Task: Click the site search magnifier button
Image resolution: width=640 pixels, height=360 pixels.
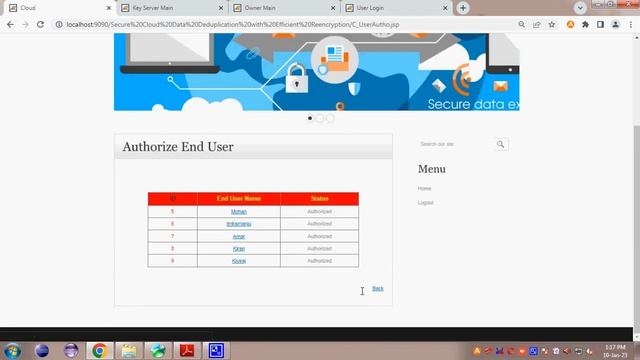Action: tap(500, 144)
